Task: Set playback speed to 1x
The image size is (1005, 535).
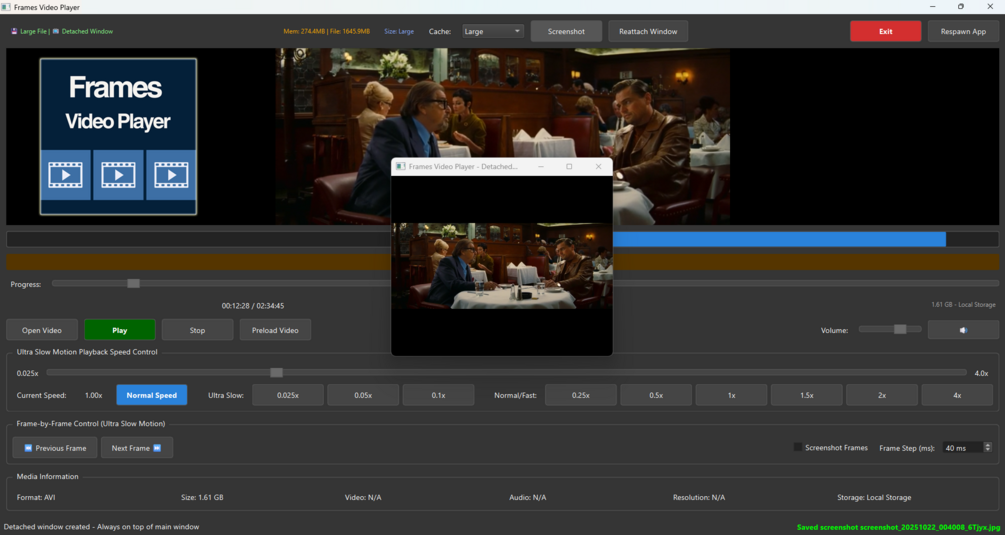Action: coord(731,395)
